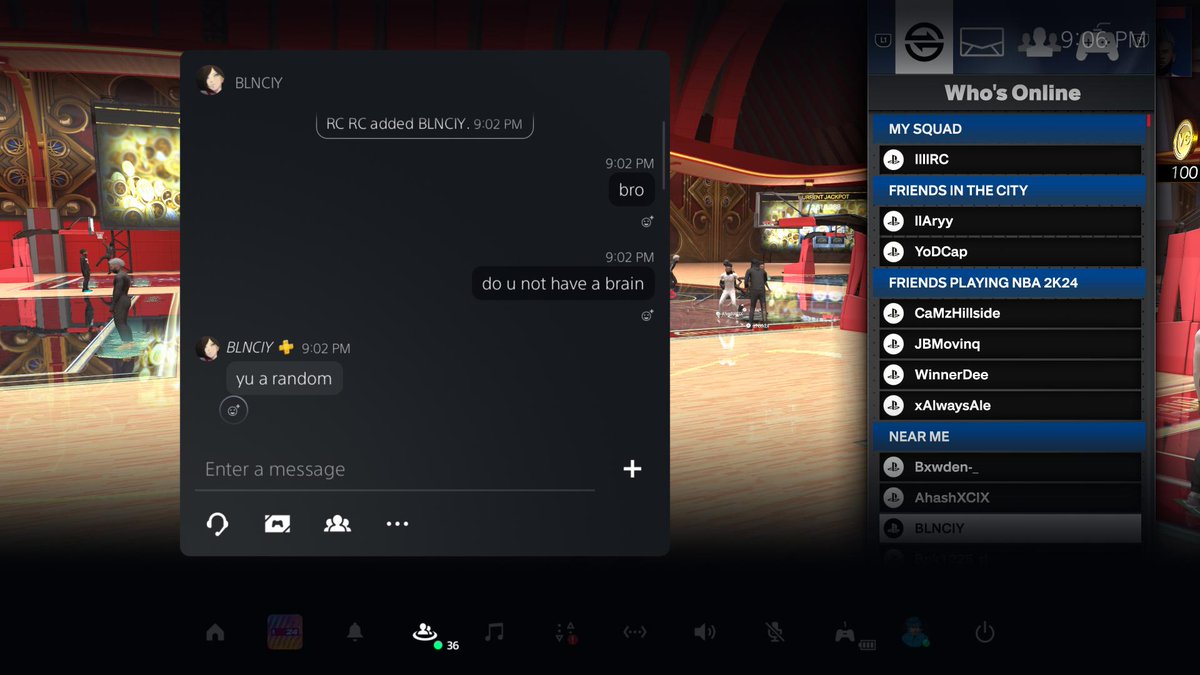The width and height of the screenshot is (1200, 675).
Task: Select the music control icon
Action: point(494,631)
